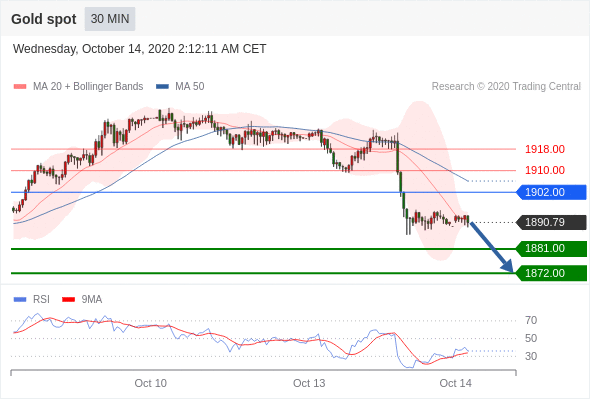Click the 'RSI' legend label
The image size is (590, 400).
pos(41,300)
